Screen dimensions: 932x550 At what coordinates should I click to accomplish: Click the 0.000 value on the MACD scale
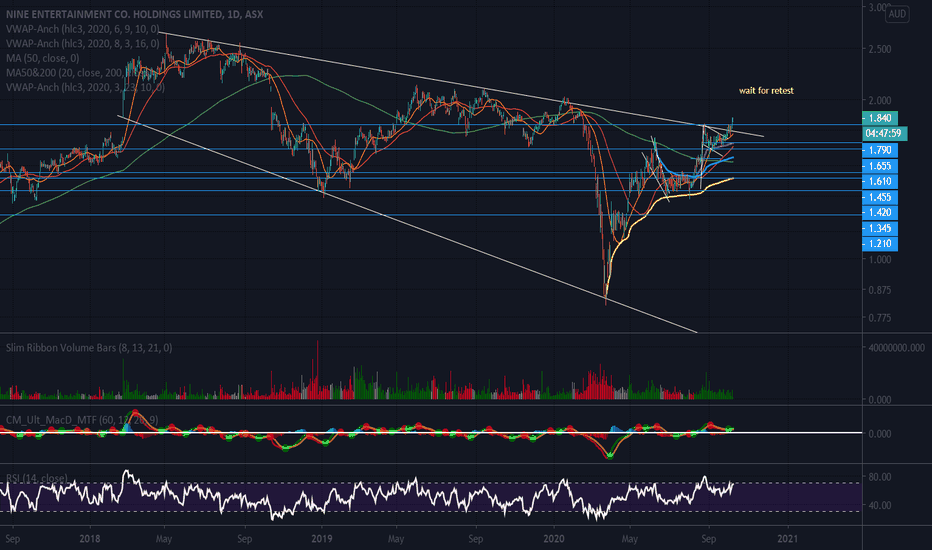880,433
